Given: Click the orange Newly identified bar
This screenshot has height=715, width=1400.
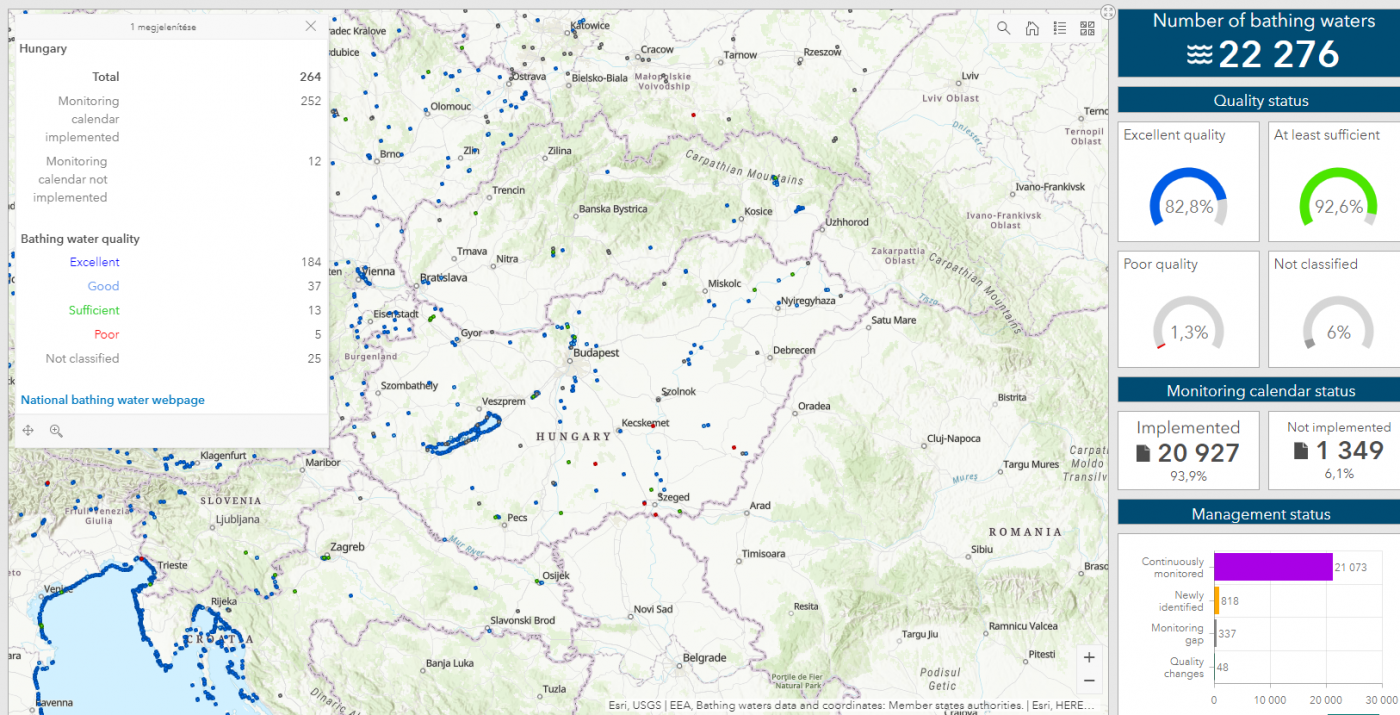Looking at the screenshot, I should tap(1216, 600).
